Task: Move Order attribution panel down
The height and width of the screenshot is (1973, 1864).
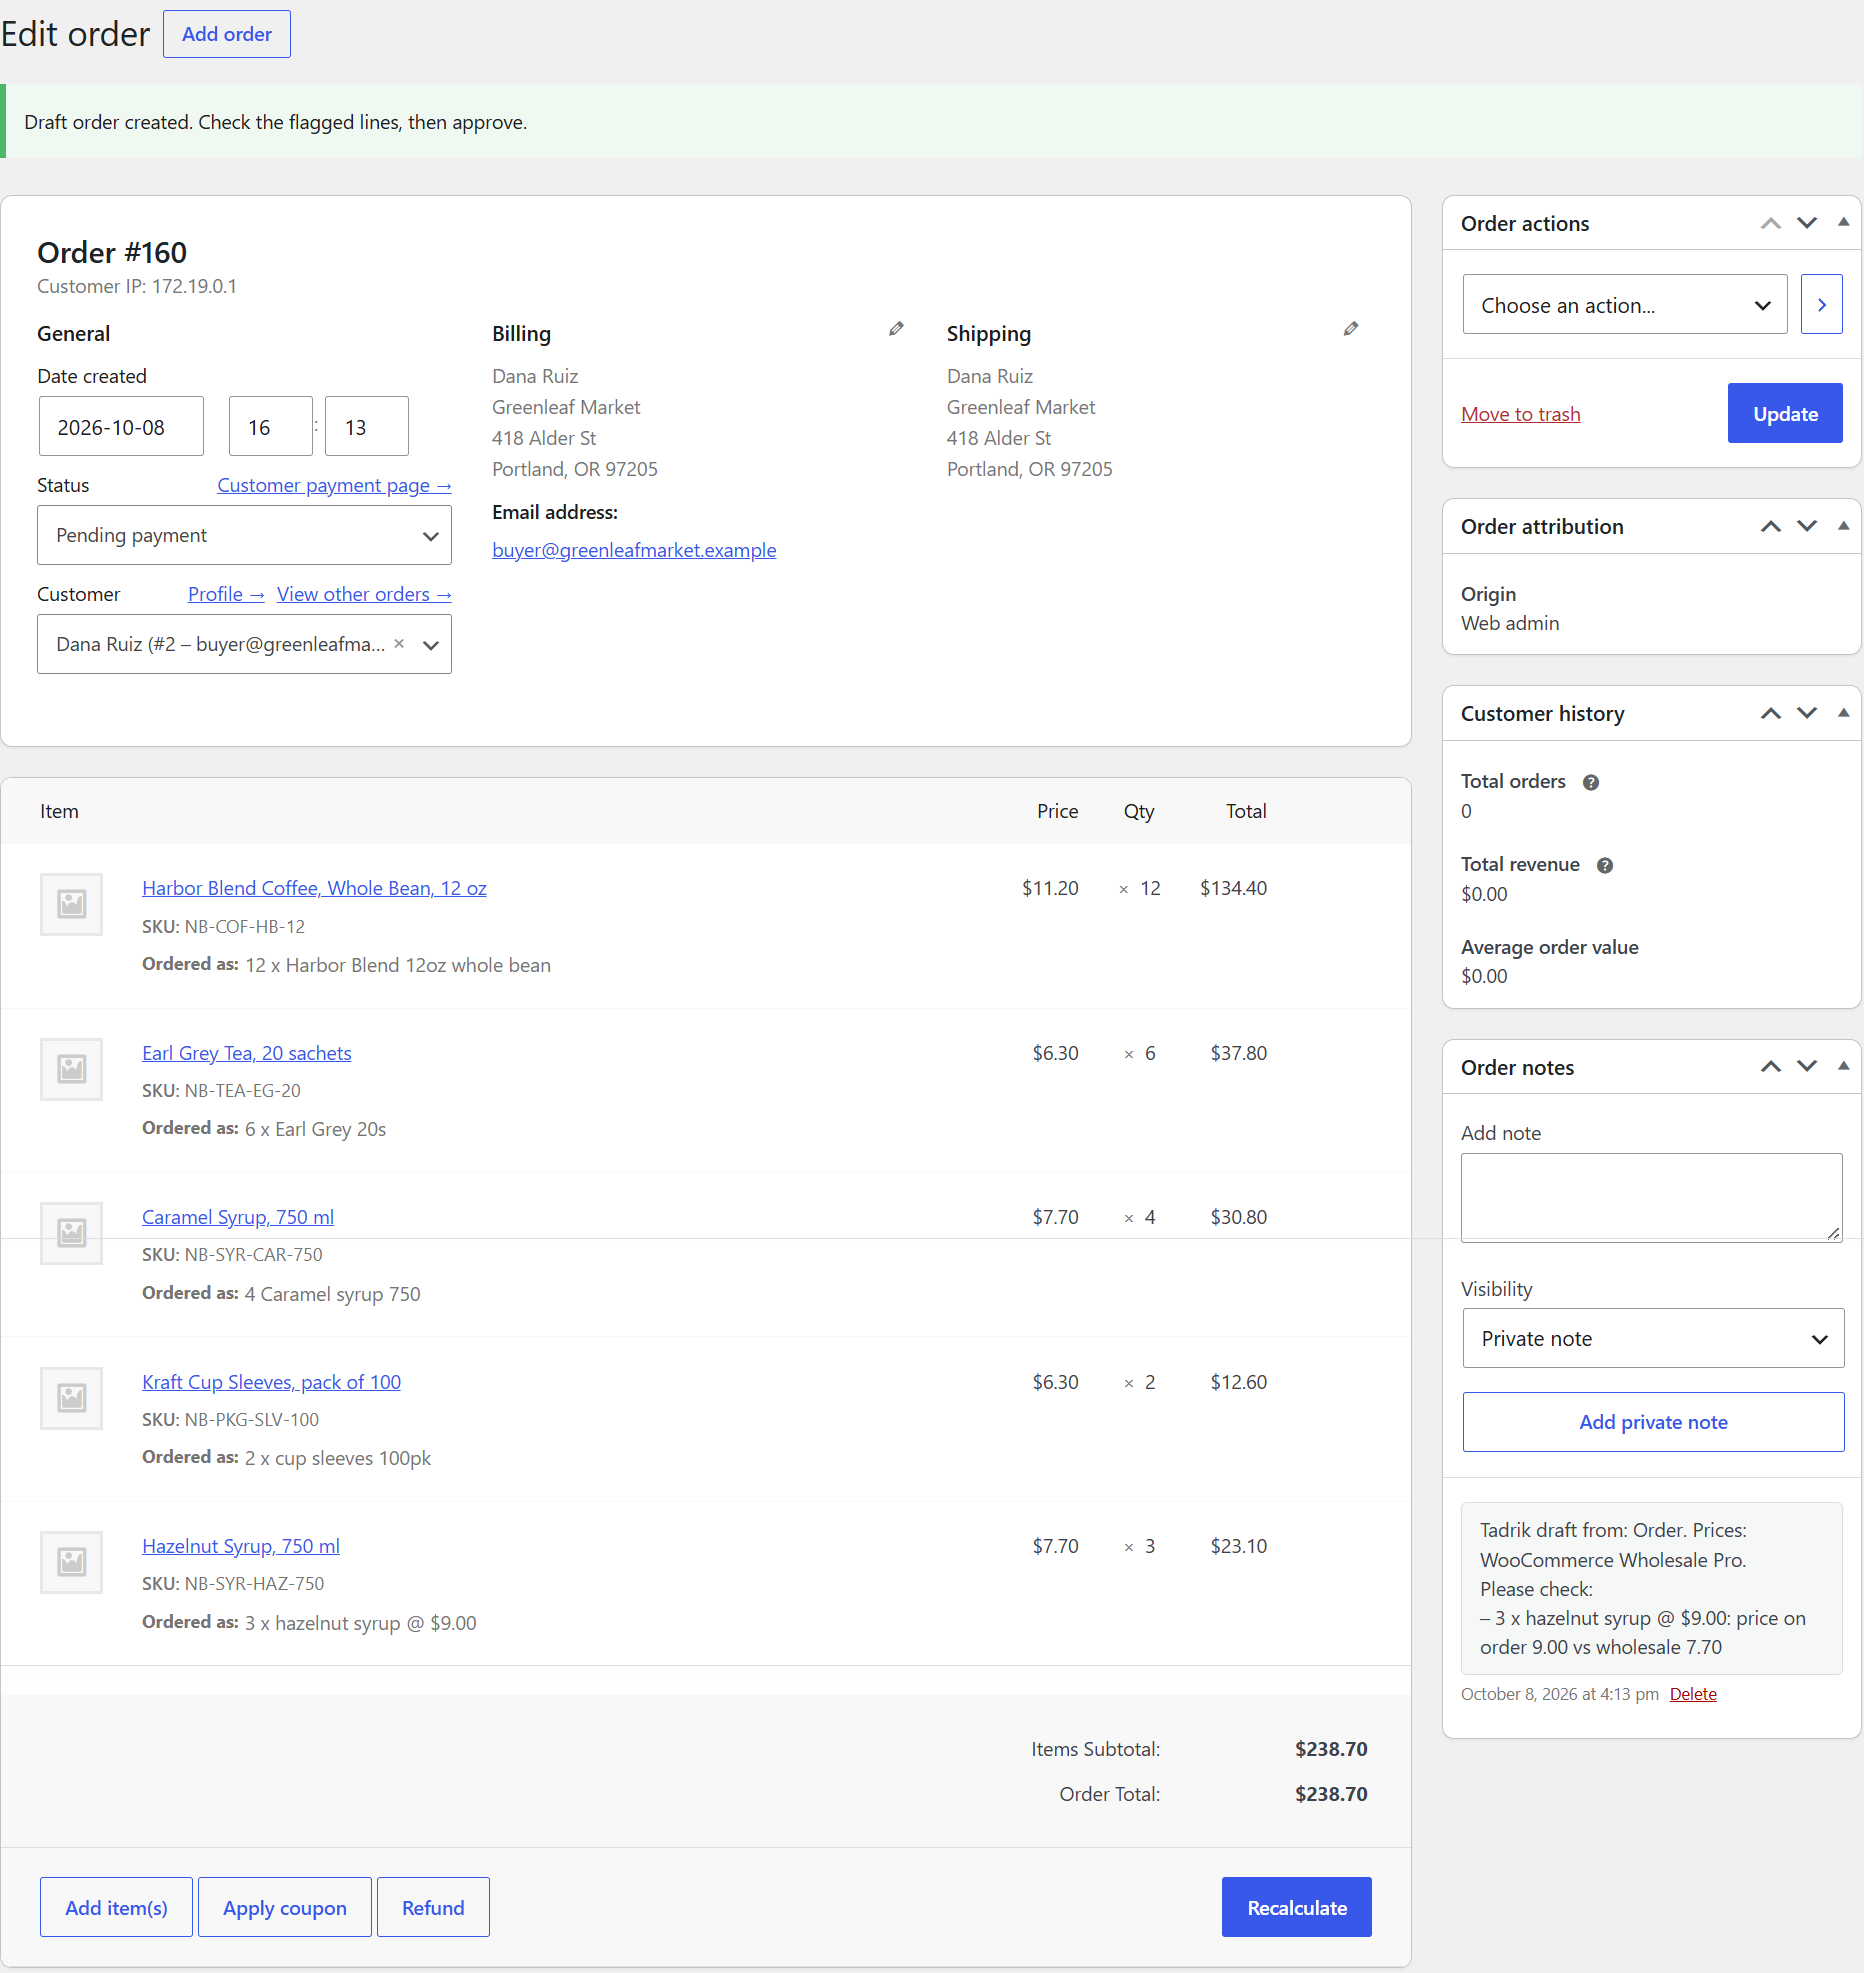Action: [x=1807, y=527]
